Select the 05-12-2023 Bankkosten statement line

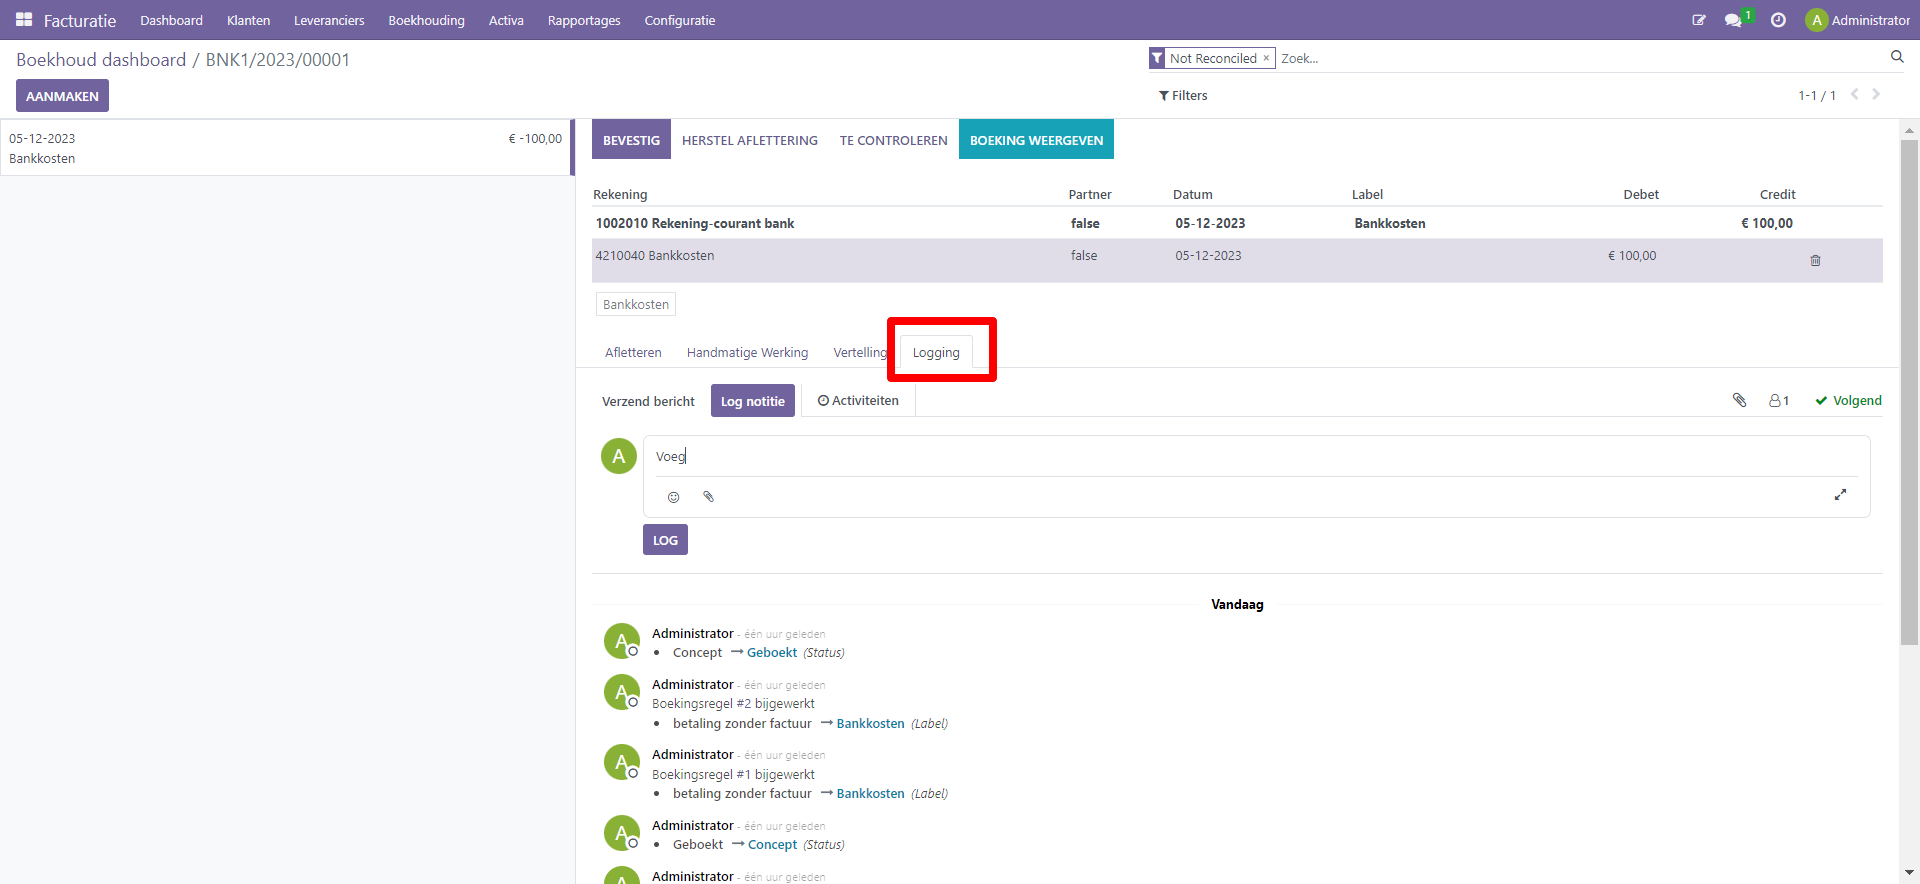click(x=285, y=148)
